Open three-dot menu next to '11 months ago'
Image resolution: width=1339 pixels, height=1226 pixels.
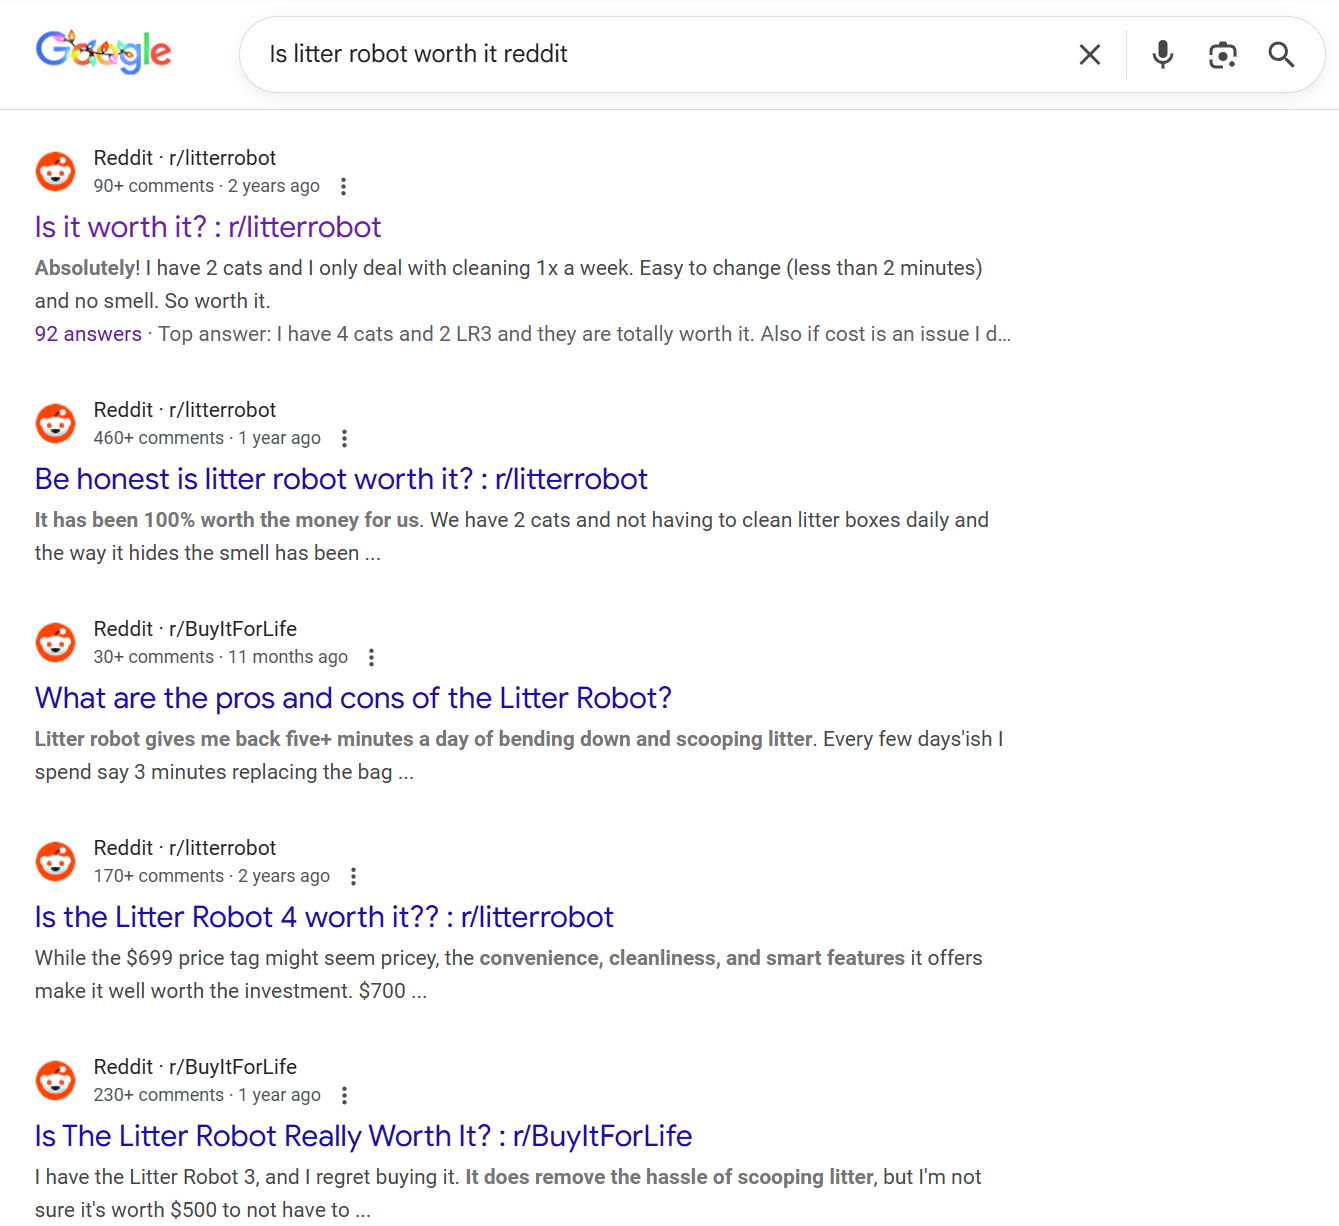371,657
